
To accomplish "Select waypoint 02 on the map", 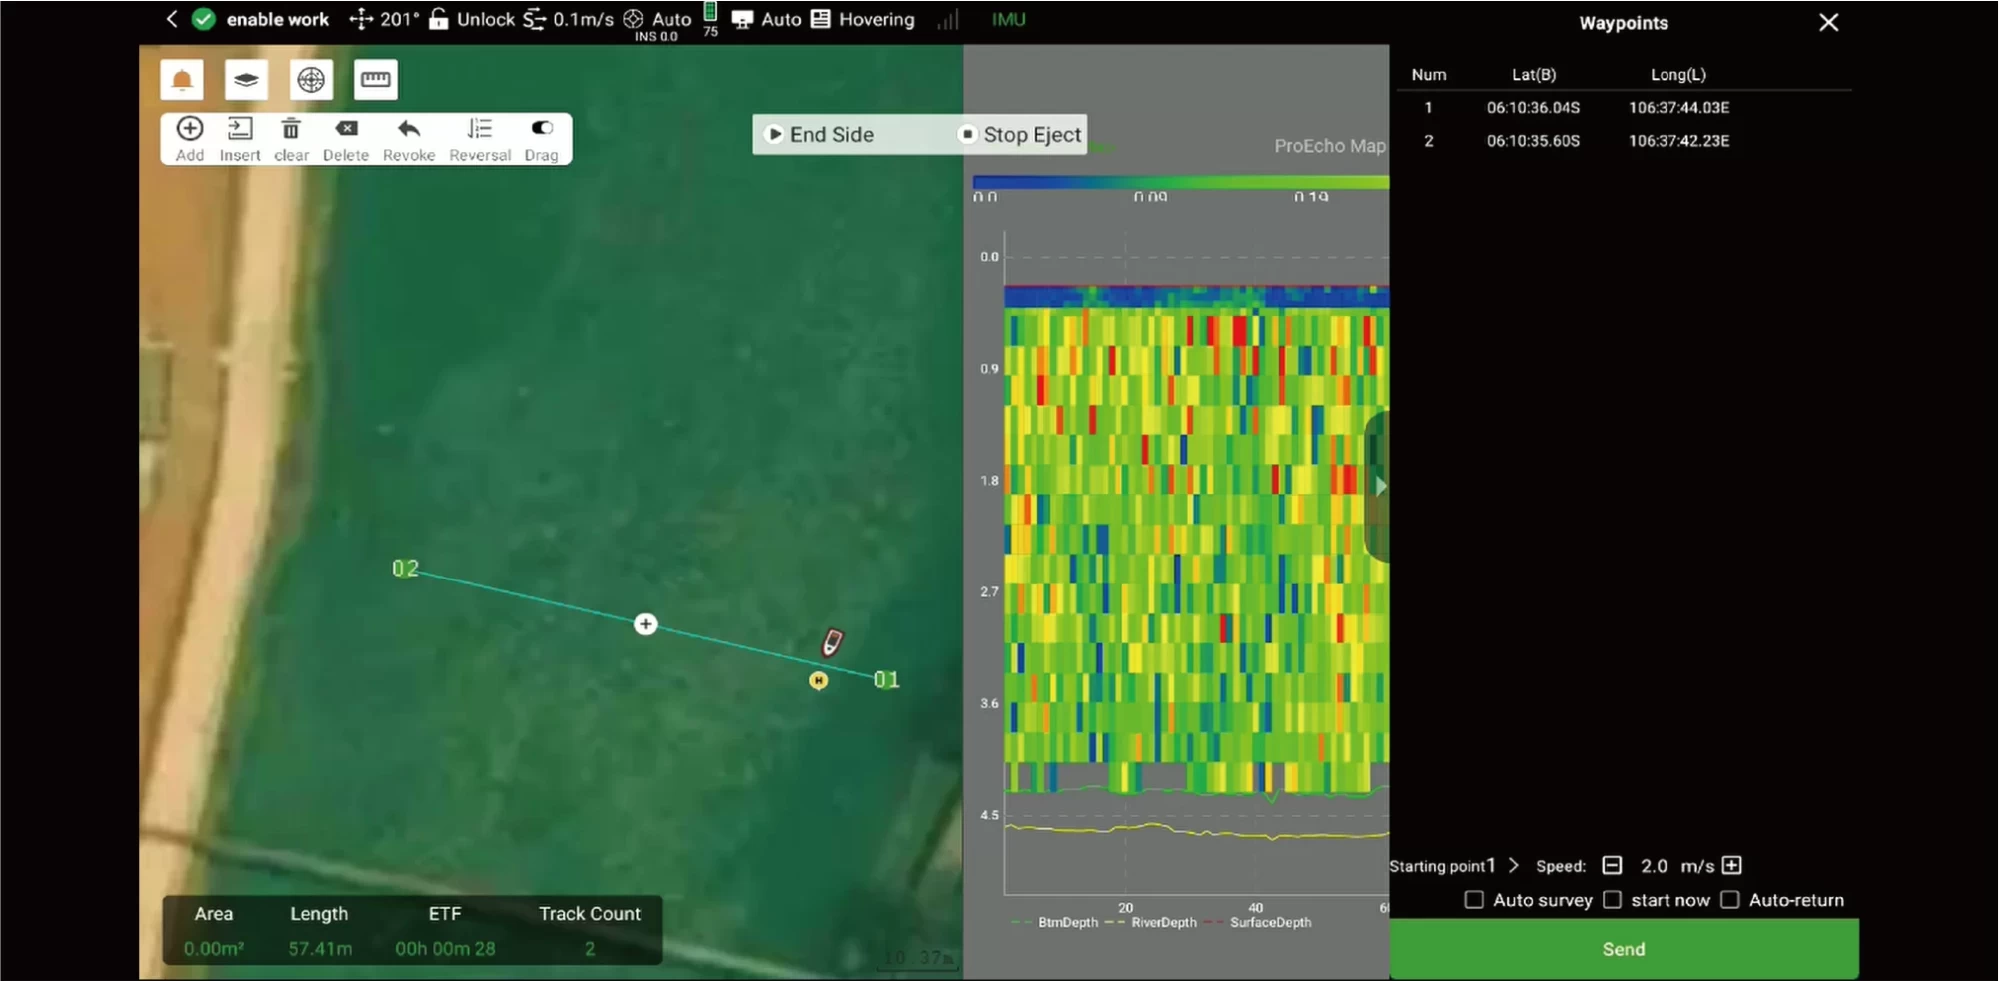I will (405, 569).
